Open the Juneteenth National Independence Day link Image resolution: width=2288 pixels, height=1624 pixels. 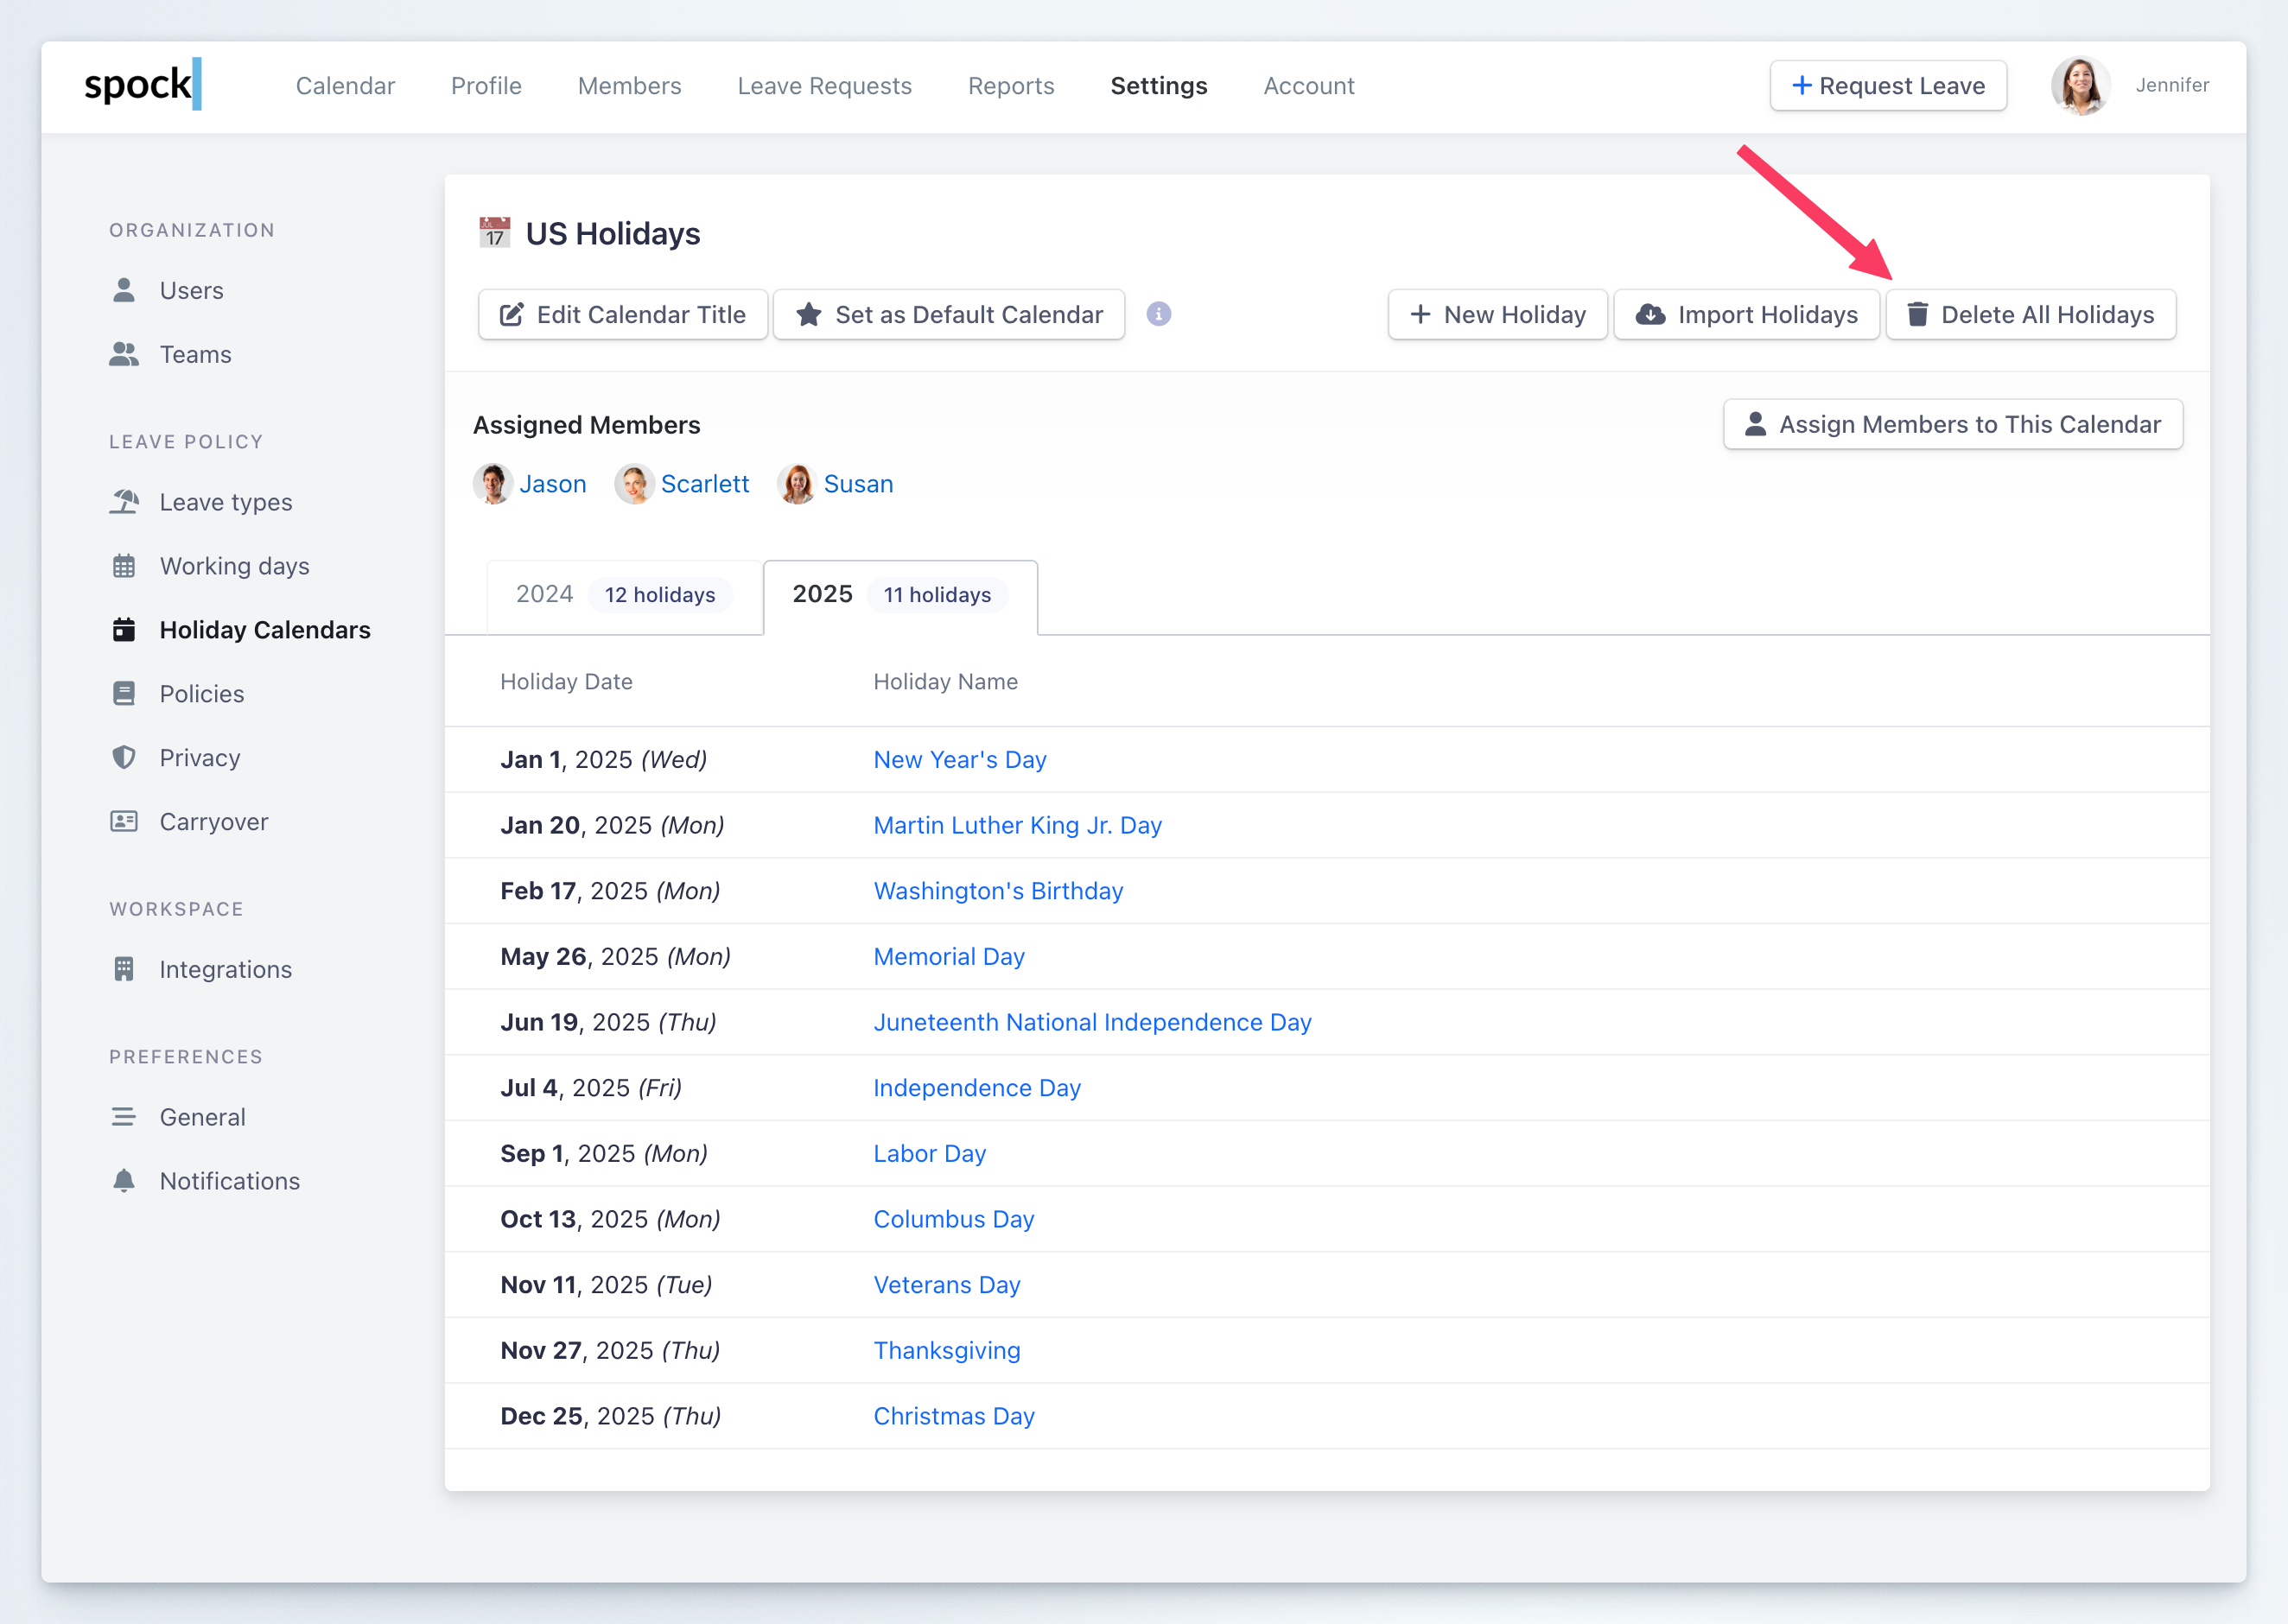(1092, 1022)
